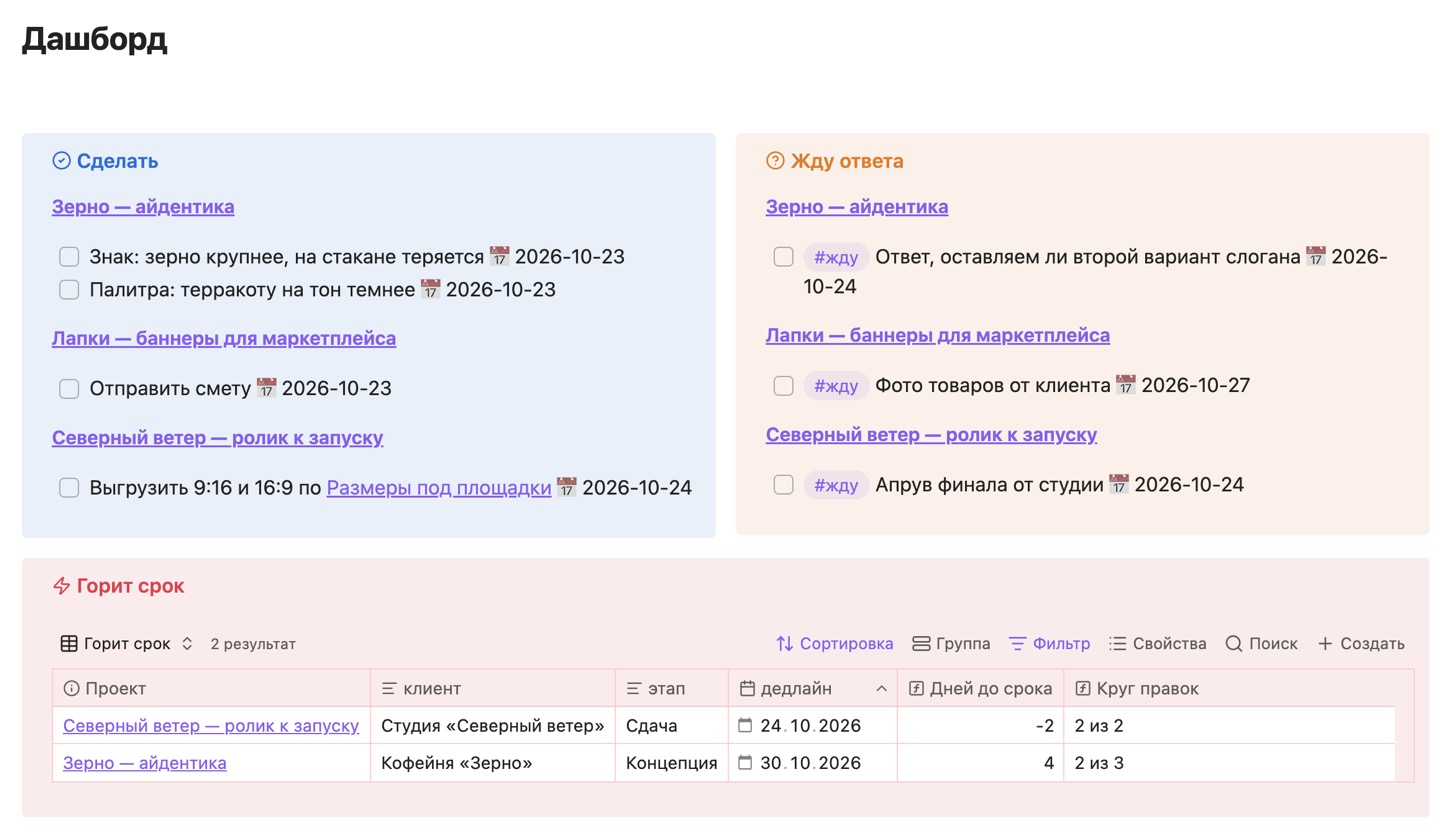Click the table view icon of Горит срок
1456x835 pixels.
pos(69,644)
